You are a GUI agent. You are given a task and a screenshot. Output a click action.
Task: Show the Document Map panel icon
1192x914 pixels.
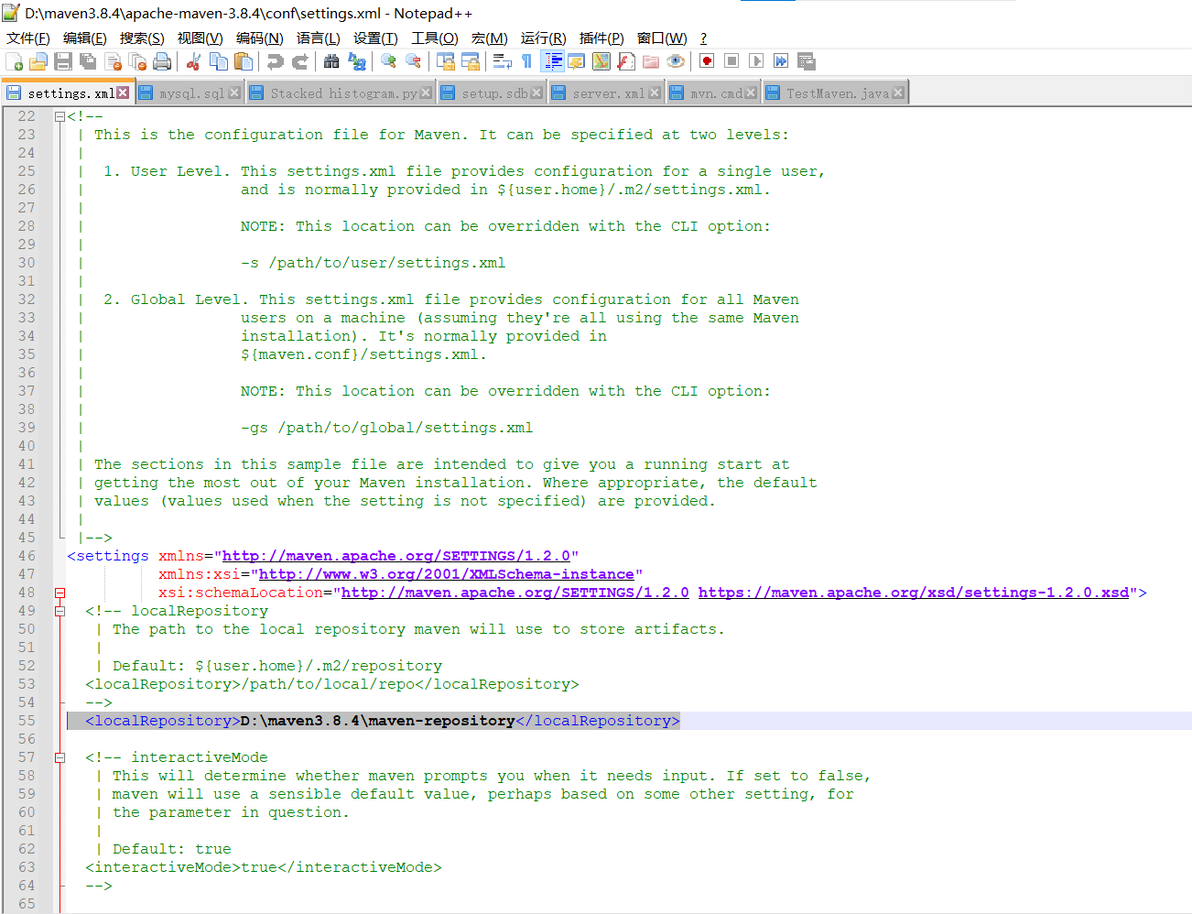coord(601,62)
